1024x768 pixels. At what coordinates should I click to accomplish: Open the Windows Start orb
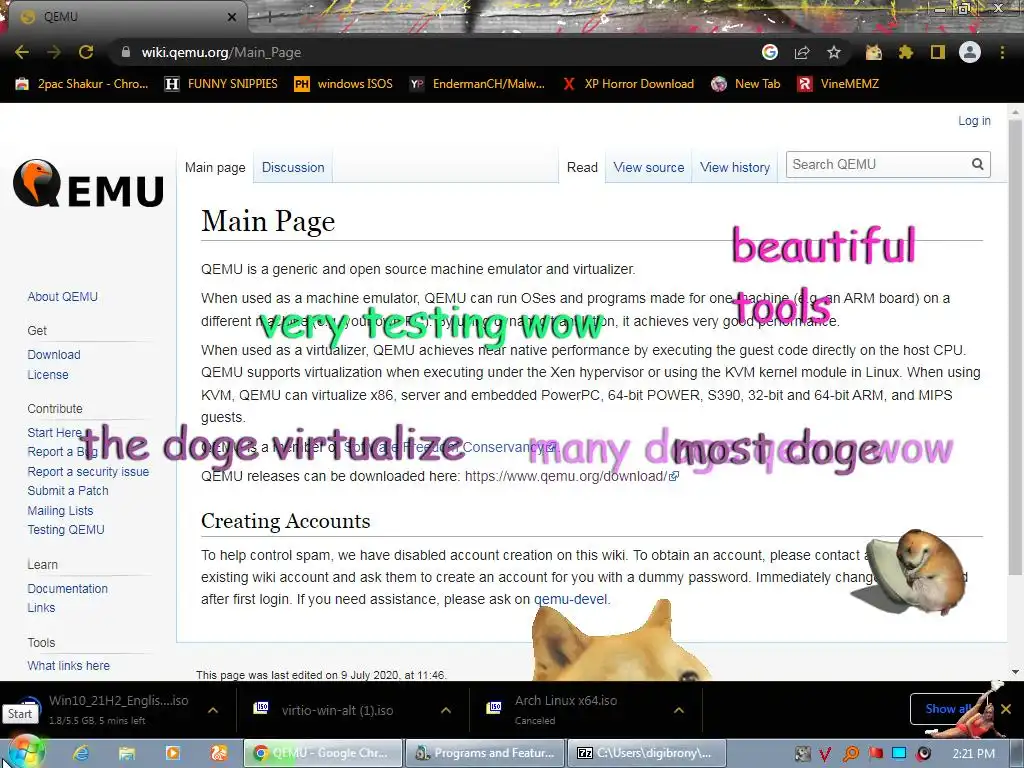point(24,752)
